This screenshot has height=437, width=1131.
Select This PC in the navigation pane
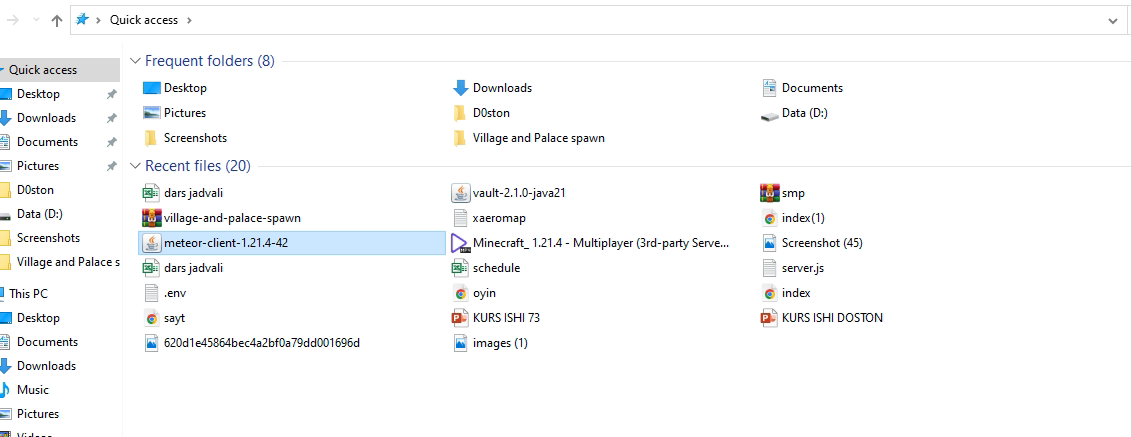28,293
